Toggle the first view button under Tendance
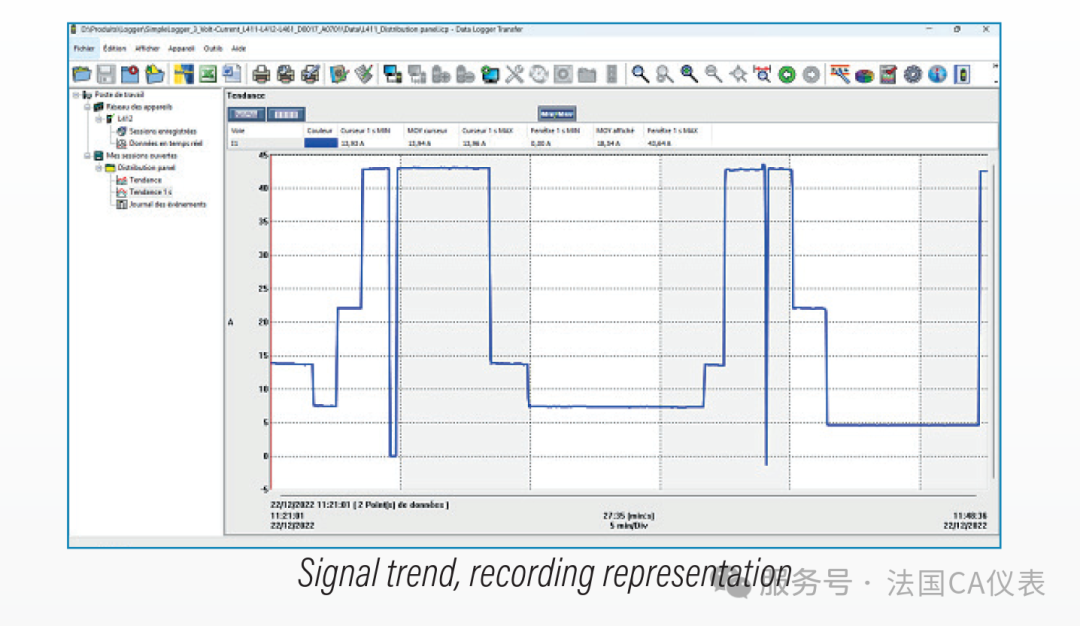The width and height of the screenshot is (1080, 626). [x=246, y=114]
